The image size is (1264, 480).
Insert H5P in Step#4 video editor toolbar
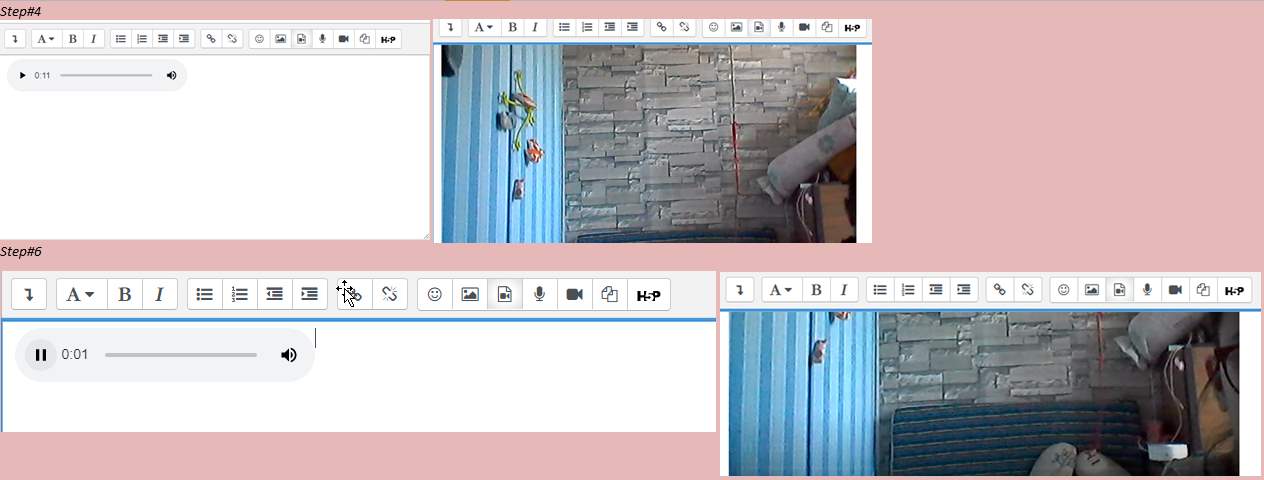click(x=852, y=27)
